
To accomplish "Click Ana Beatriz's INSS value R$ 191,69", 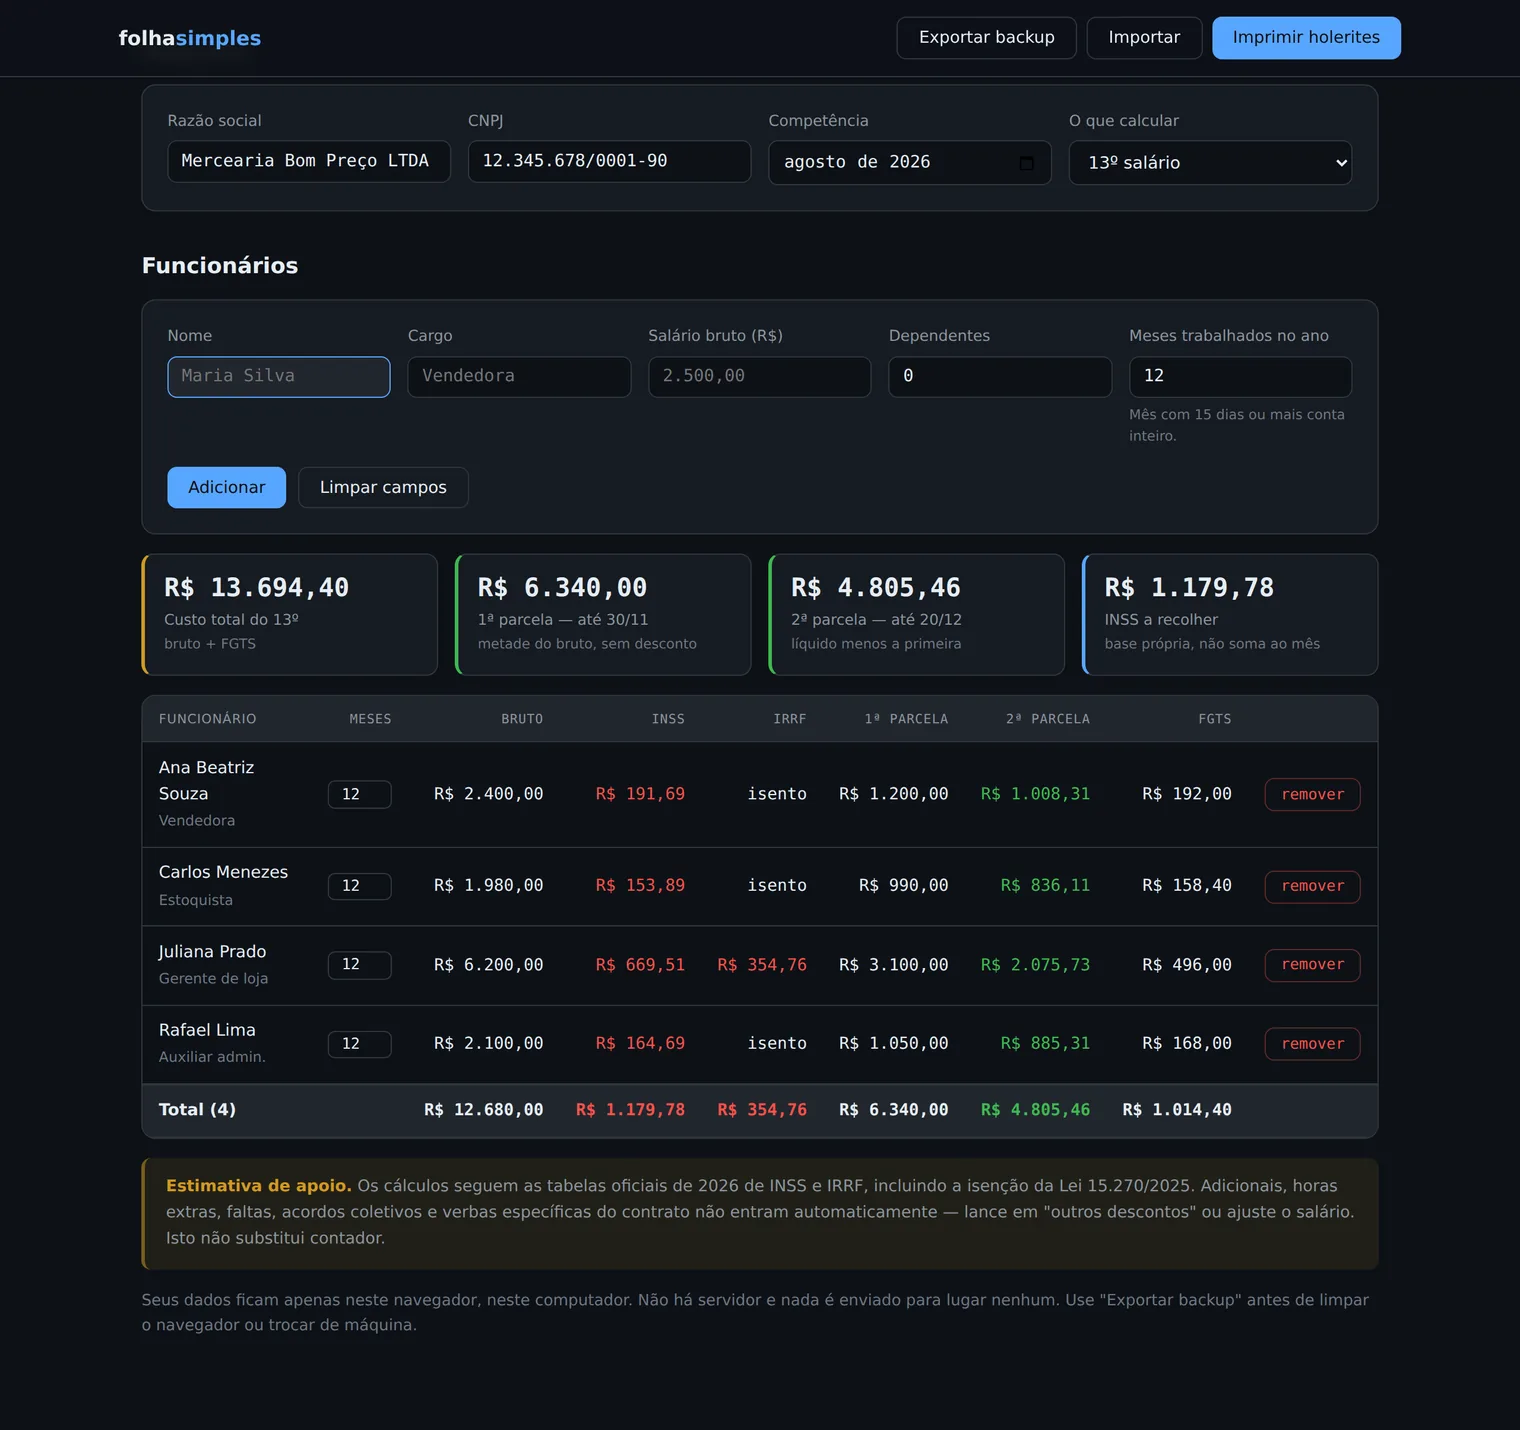I will click(640, 794).
